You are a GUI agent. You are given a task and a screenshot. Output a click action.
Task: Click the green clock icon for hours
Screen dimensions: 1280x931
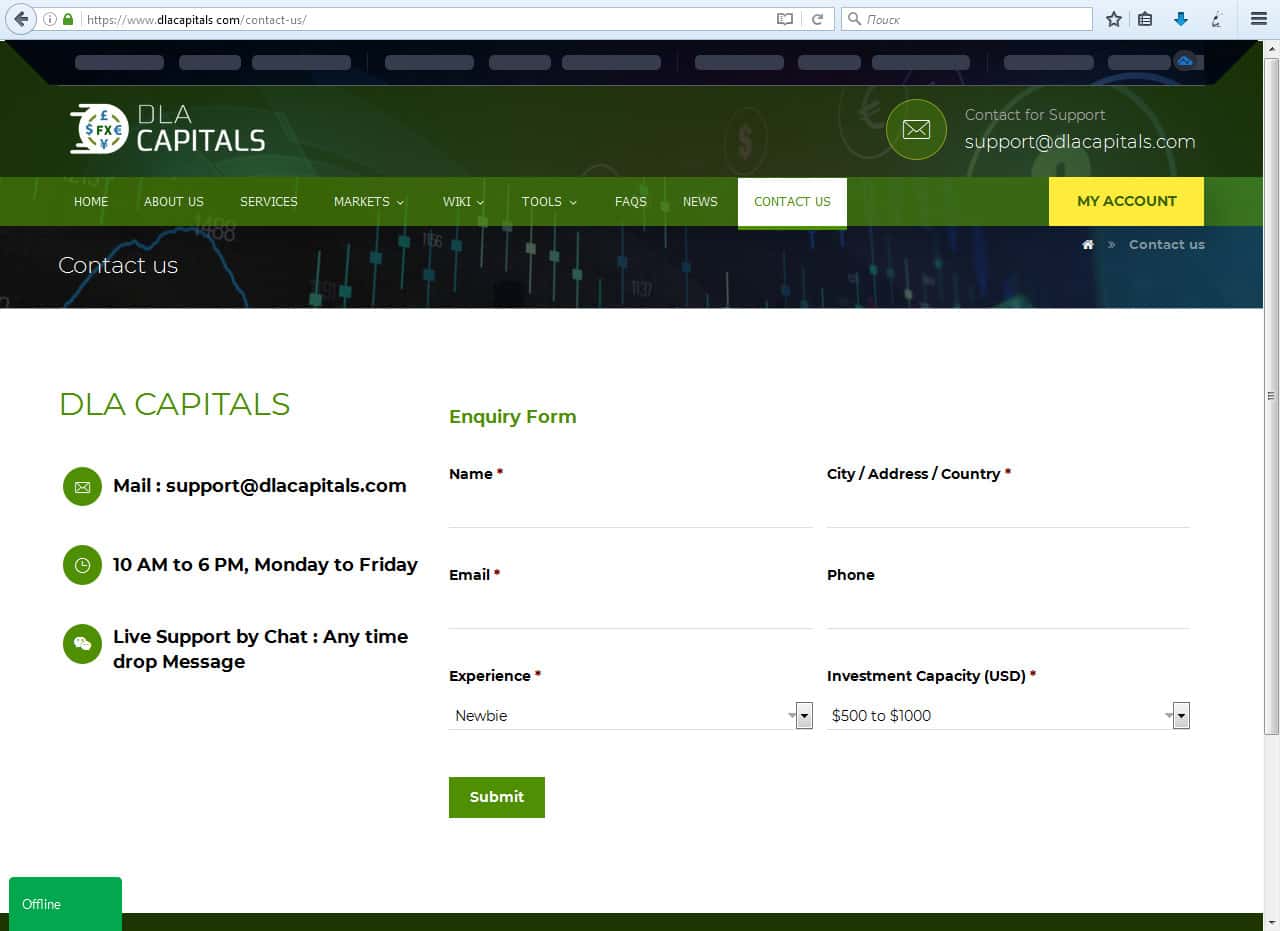(82, 565)
